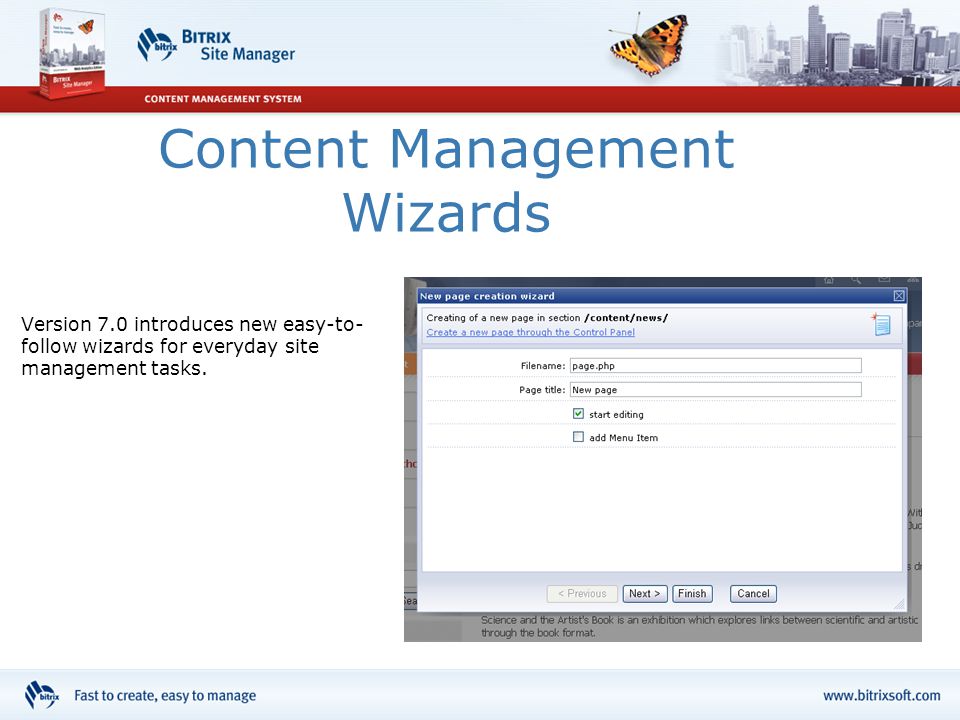Open 'Create a new page through the Control Panel' link

point(530,332)
